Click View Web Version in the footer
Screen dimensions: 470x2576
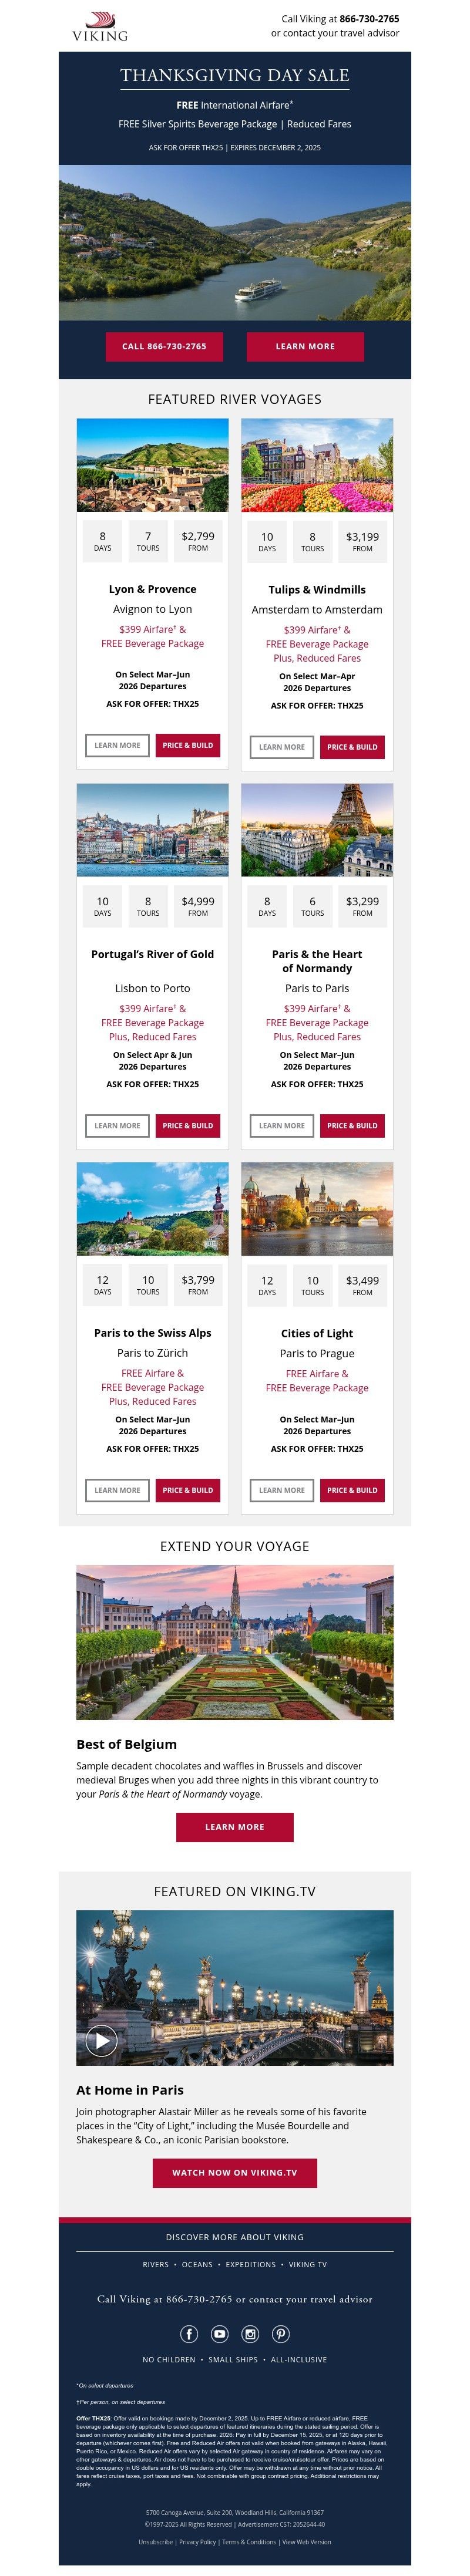coord(307,2543)
